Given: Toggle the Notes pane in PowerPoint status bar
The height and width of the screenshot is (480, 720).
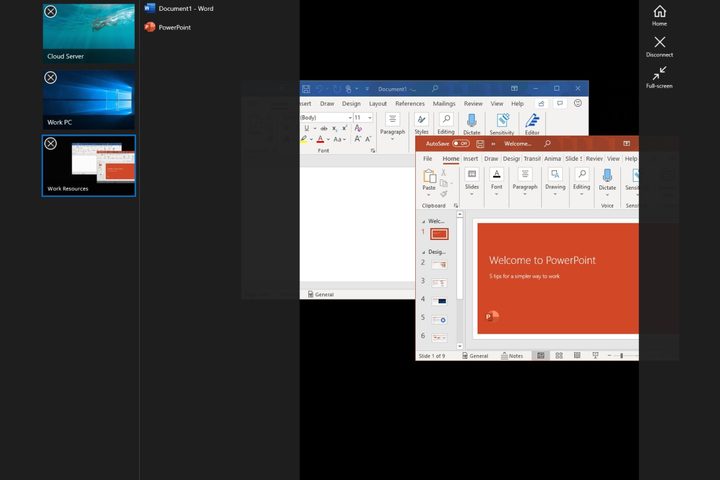Looking at the screenshot, I should (x=510, y=355).
